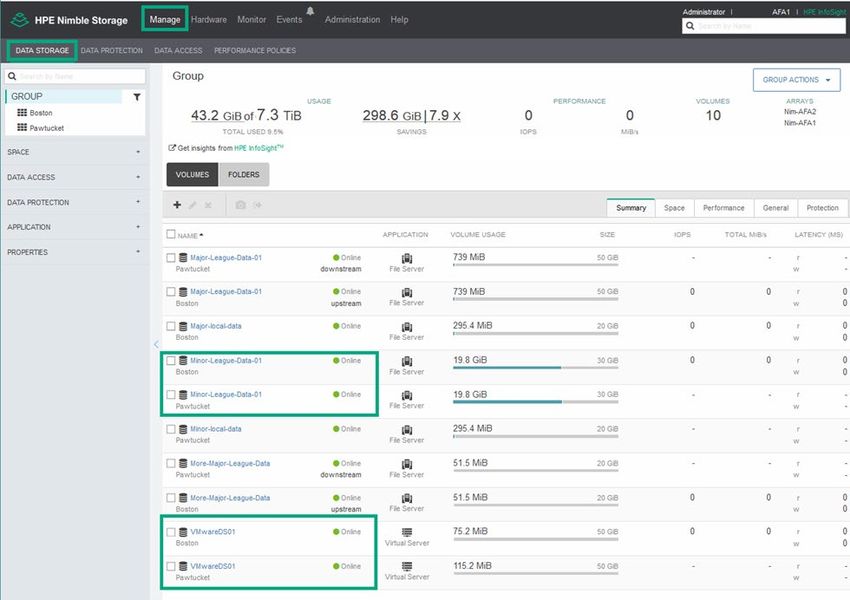The image size is (850, 600).
Task: Open the Hardware menu
Action: (209, 20)
